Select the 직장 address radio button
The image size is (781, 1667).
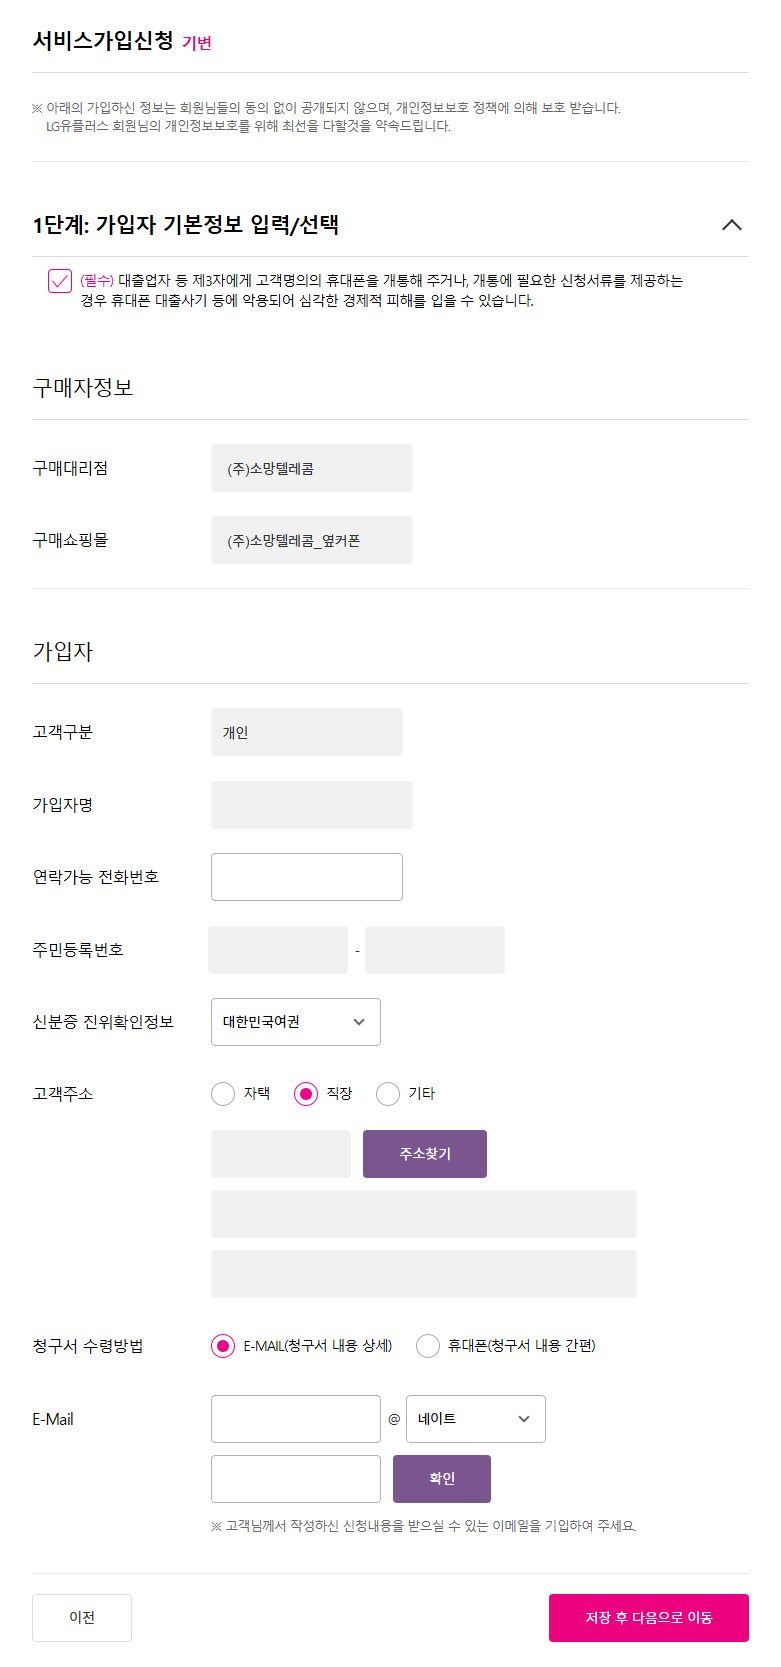[x=306, y=1094]
